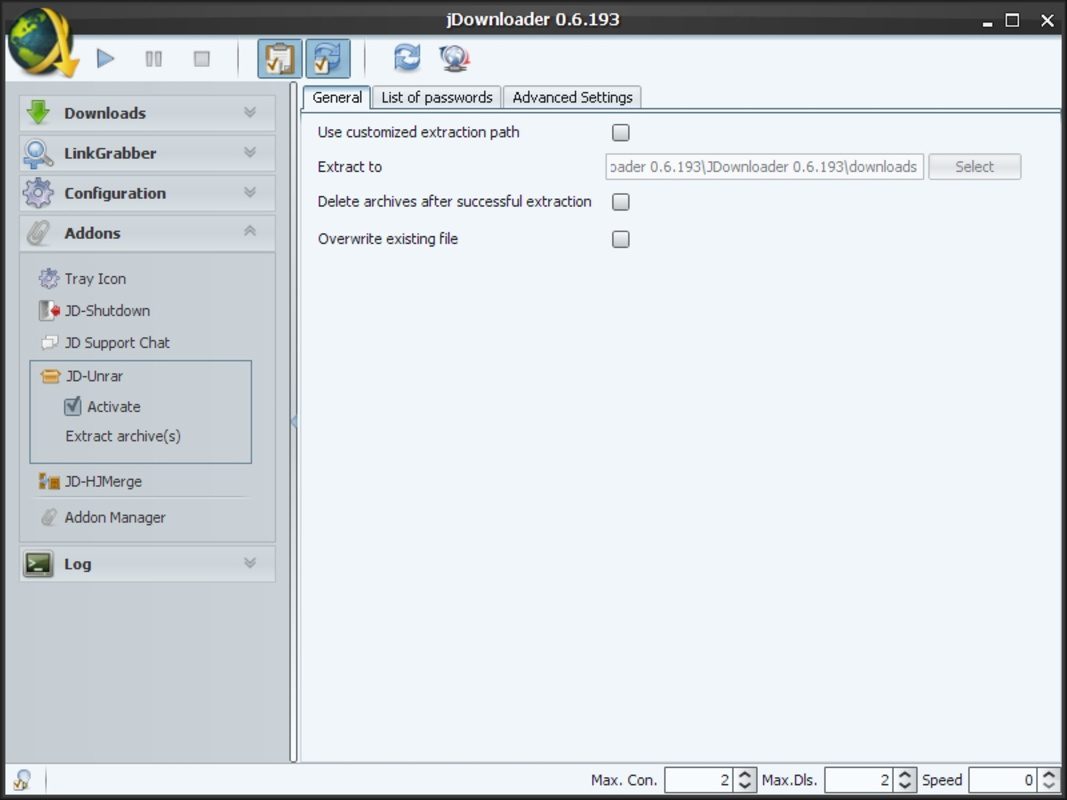1067x800 pixels.
Task: Expand the Downloads section
Action: (250, 113)
